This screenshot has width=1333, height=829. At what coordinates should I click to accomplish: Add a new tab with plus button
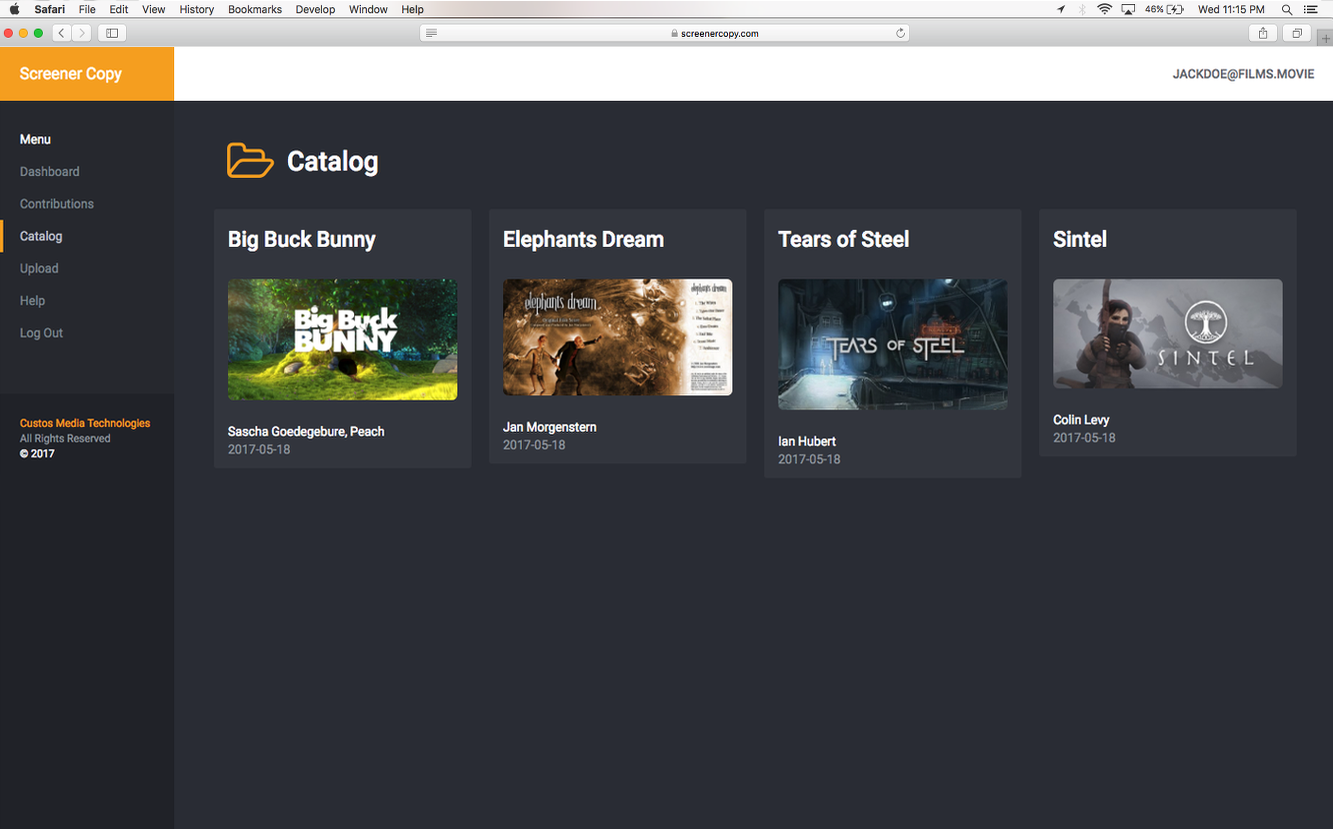coord(1325,38)
